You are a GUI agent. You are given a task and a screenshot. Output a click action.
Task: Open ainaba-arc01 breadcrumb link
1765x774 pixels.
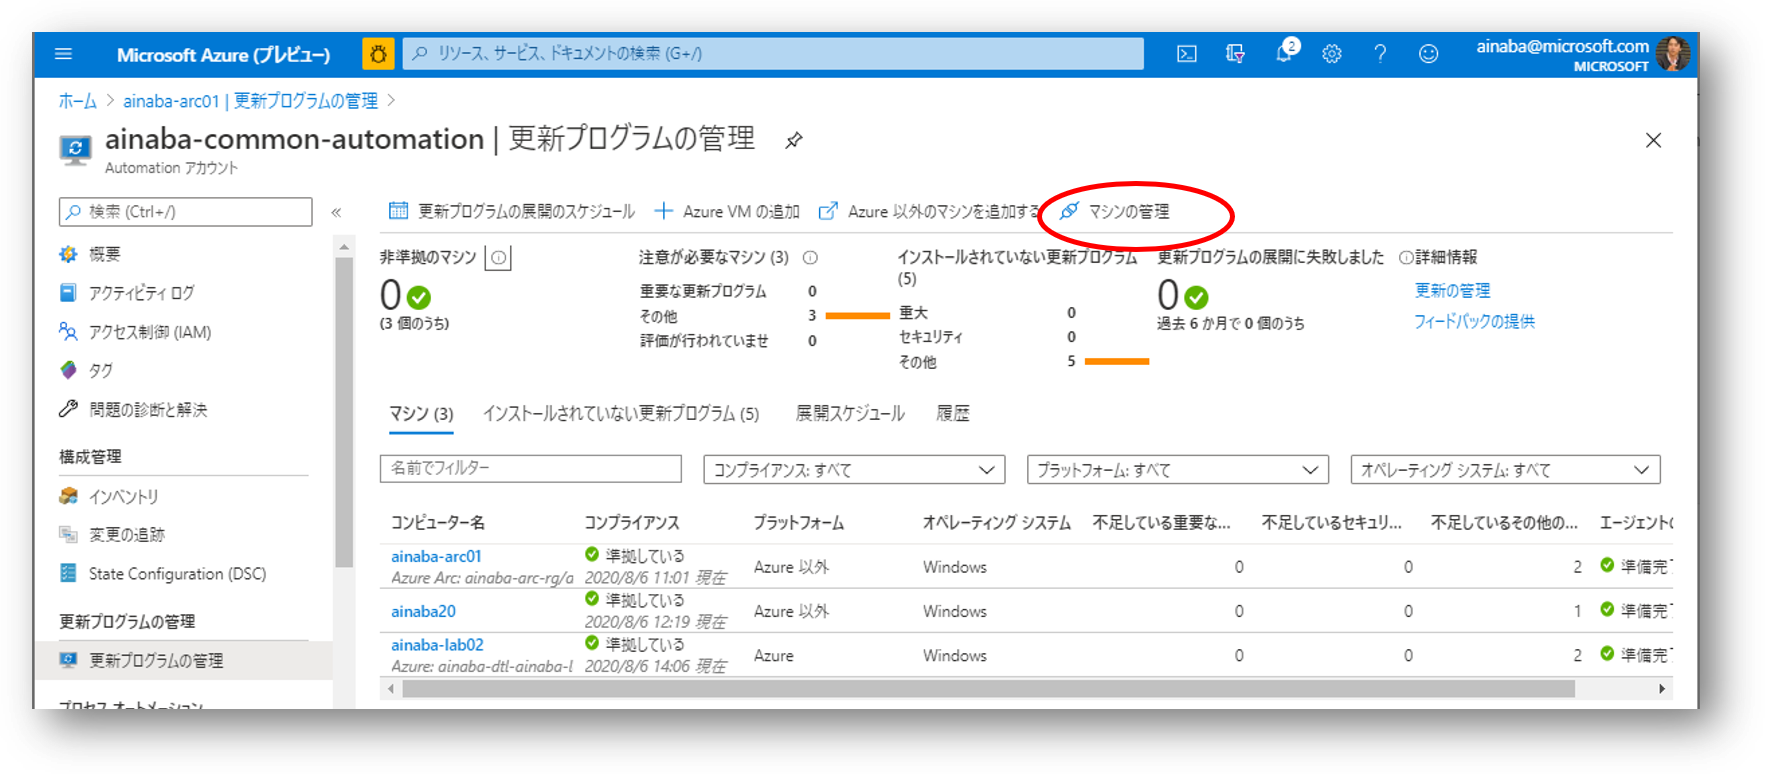250,101
